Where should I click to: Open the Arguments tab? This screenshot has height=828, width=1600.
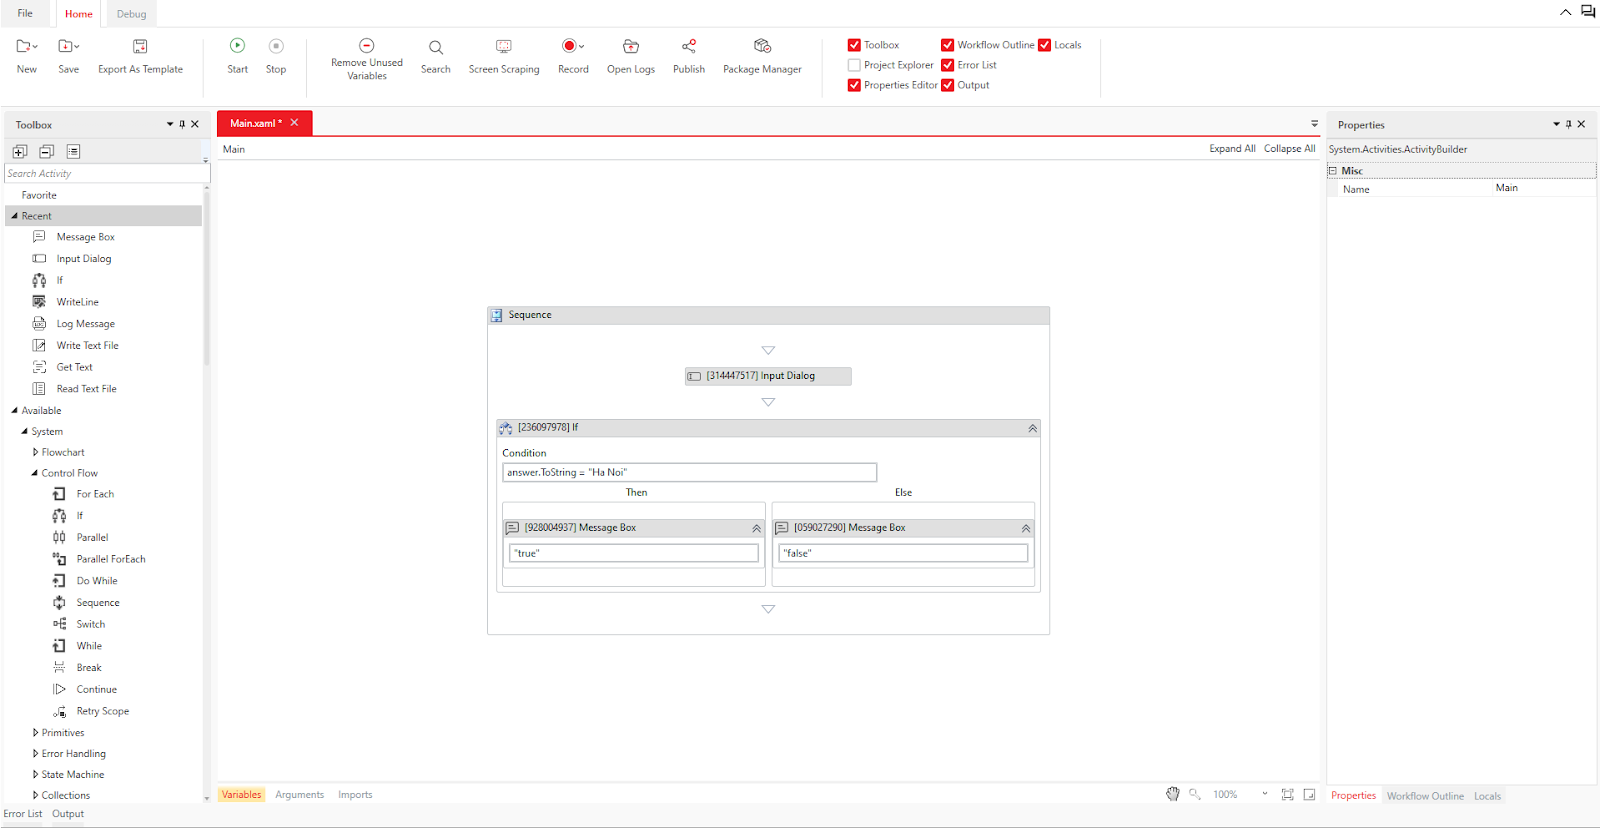click(x=299, y=795)
